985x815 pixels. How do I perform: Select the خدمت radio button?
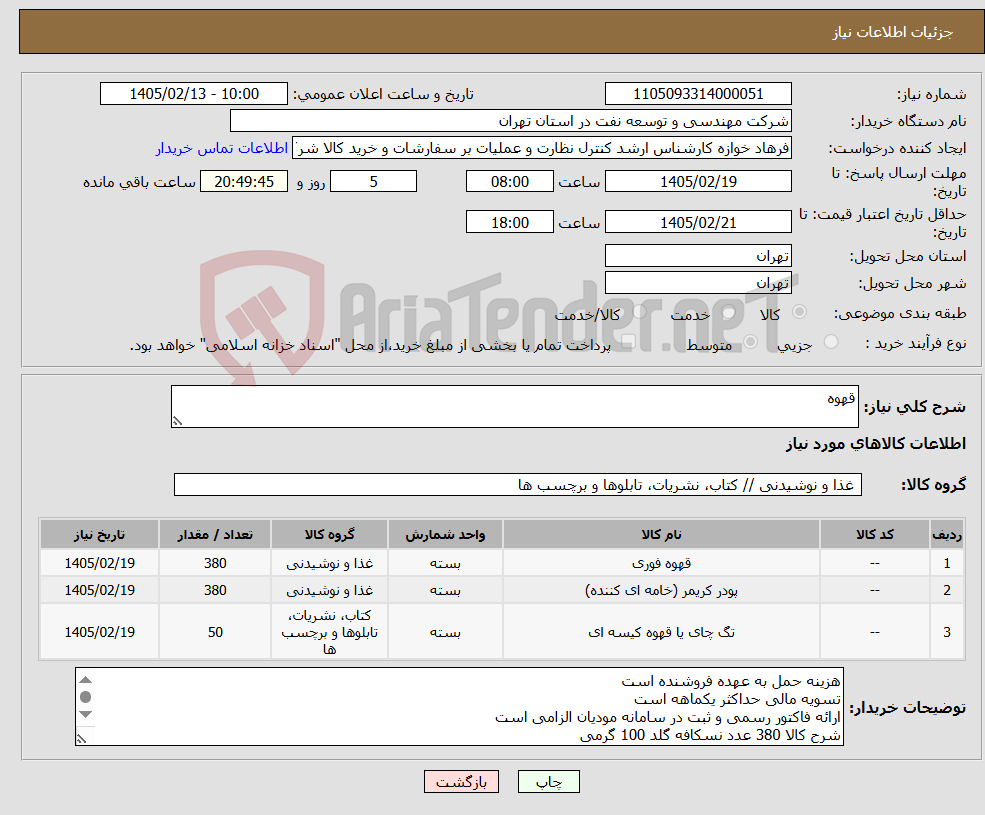[x=729, y=312]
